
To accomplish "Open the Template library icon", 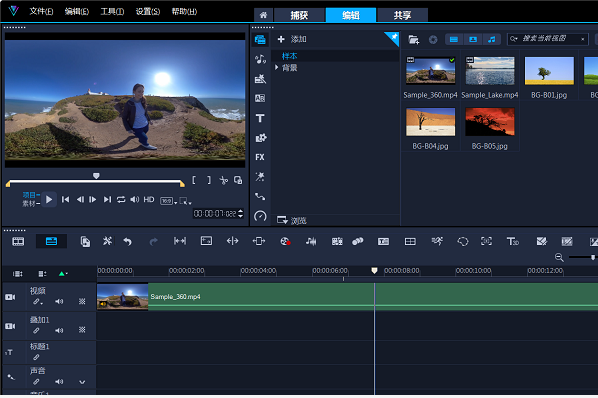I will pyautogui.click(x=260, y=79).
